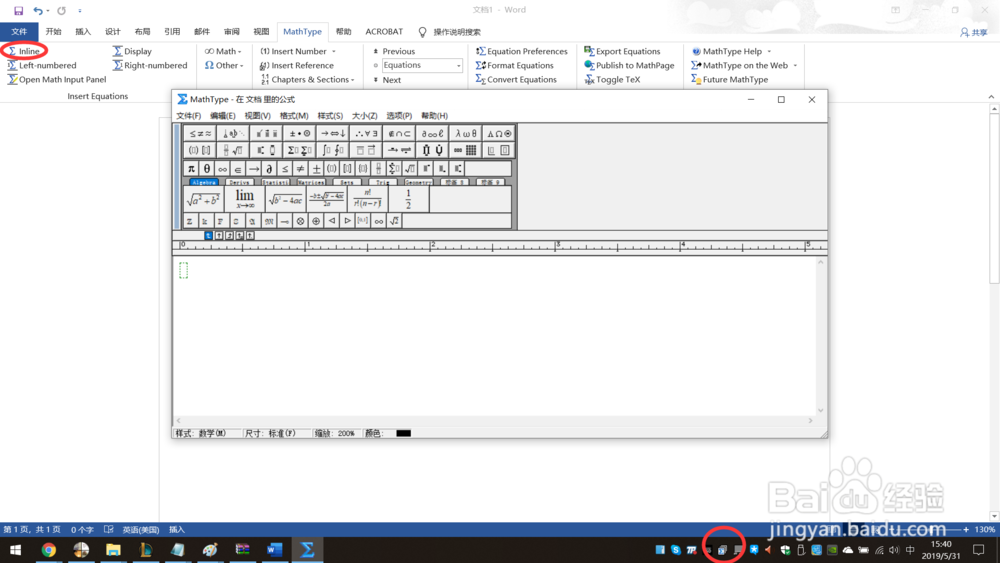Screen dimensions: 1000x563
Task: Open Word 文件 tab
Action: click(x=18, y=31)
